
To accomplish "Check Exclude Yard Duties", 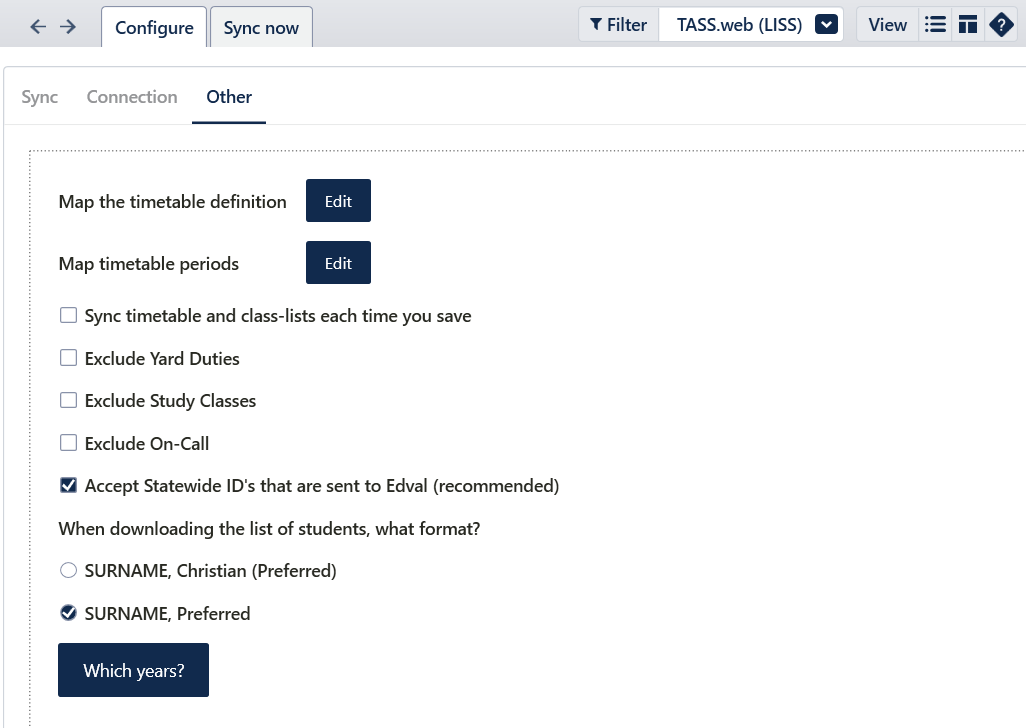I will 69,358.
